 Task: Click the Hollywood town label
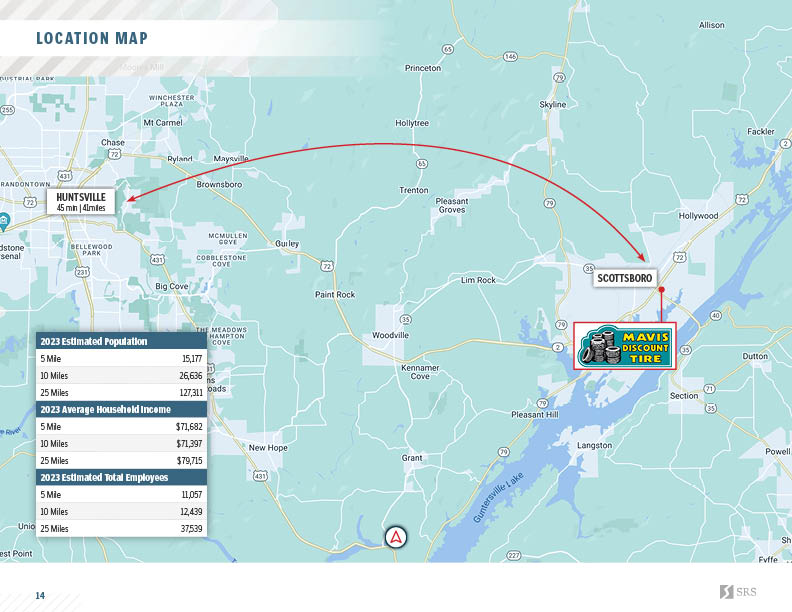click(698, 216)
